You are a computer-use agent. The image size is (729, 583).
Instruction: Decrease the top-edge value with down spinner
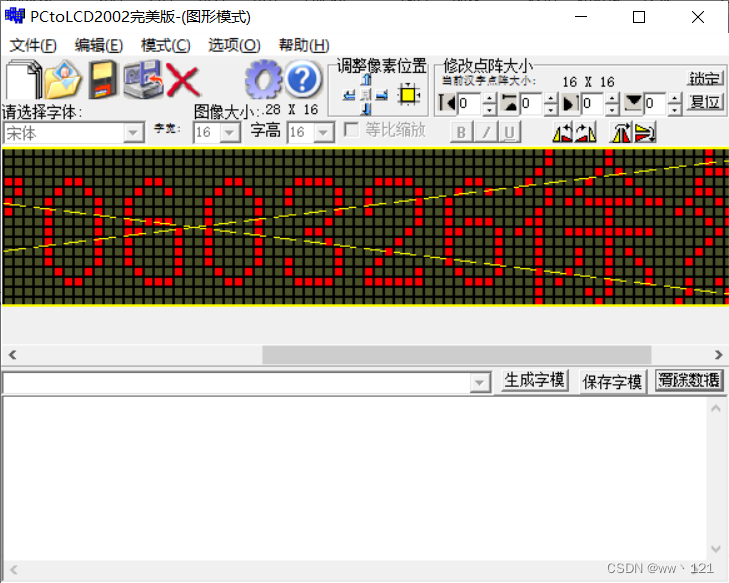(x=550, y=110)
